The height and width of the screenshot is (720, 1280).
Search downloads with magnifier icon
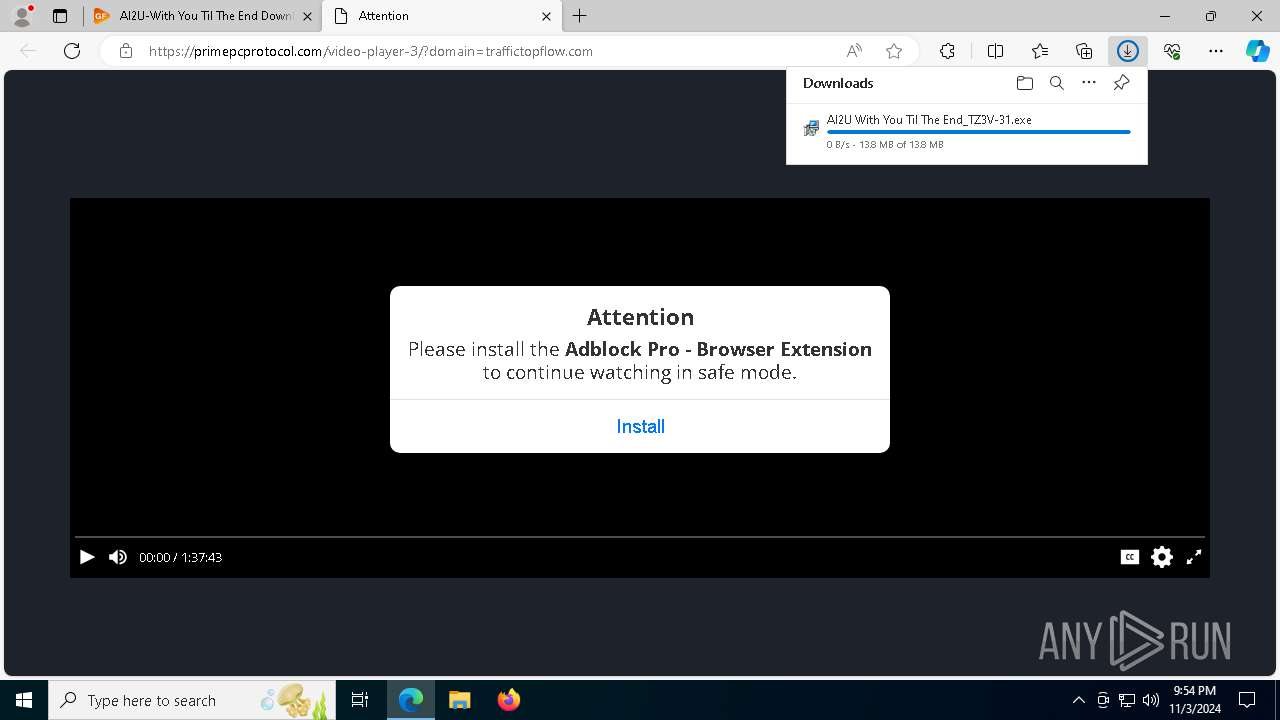tap(1056, 83)
